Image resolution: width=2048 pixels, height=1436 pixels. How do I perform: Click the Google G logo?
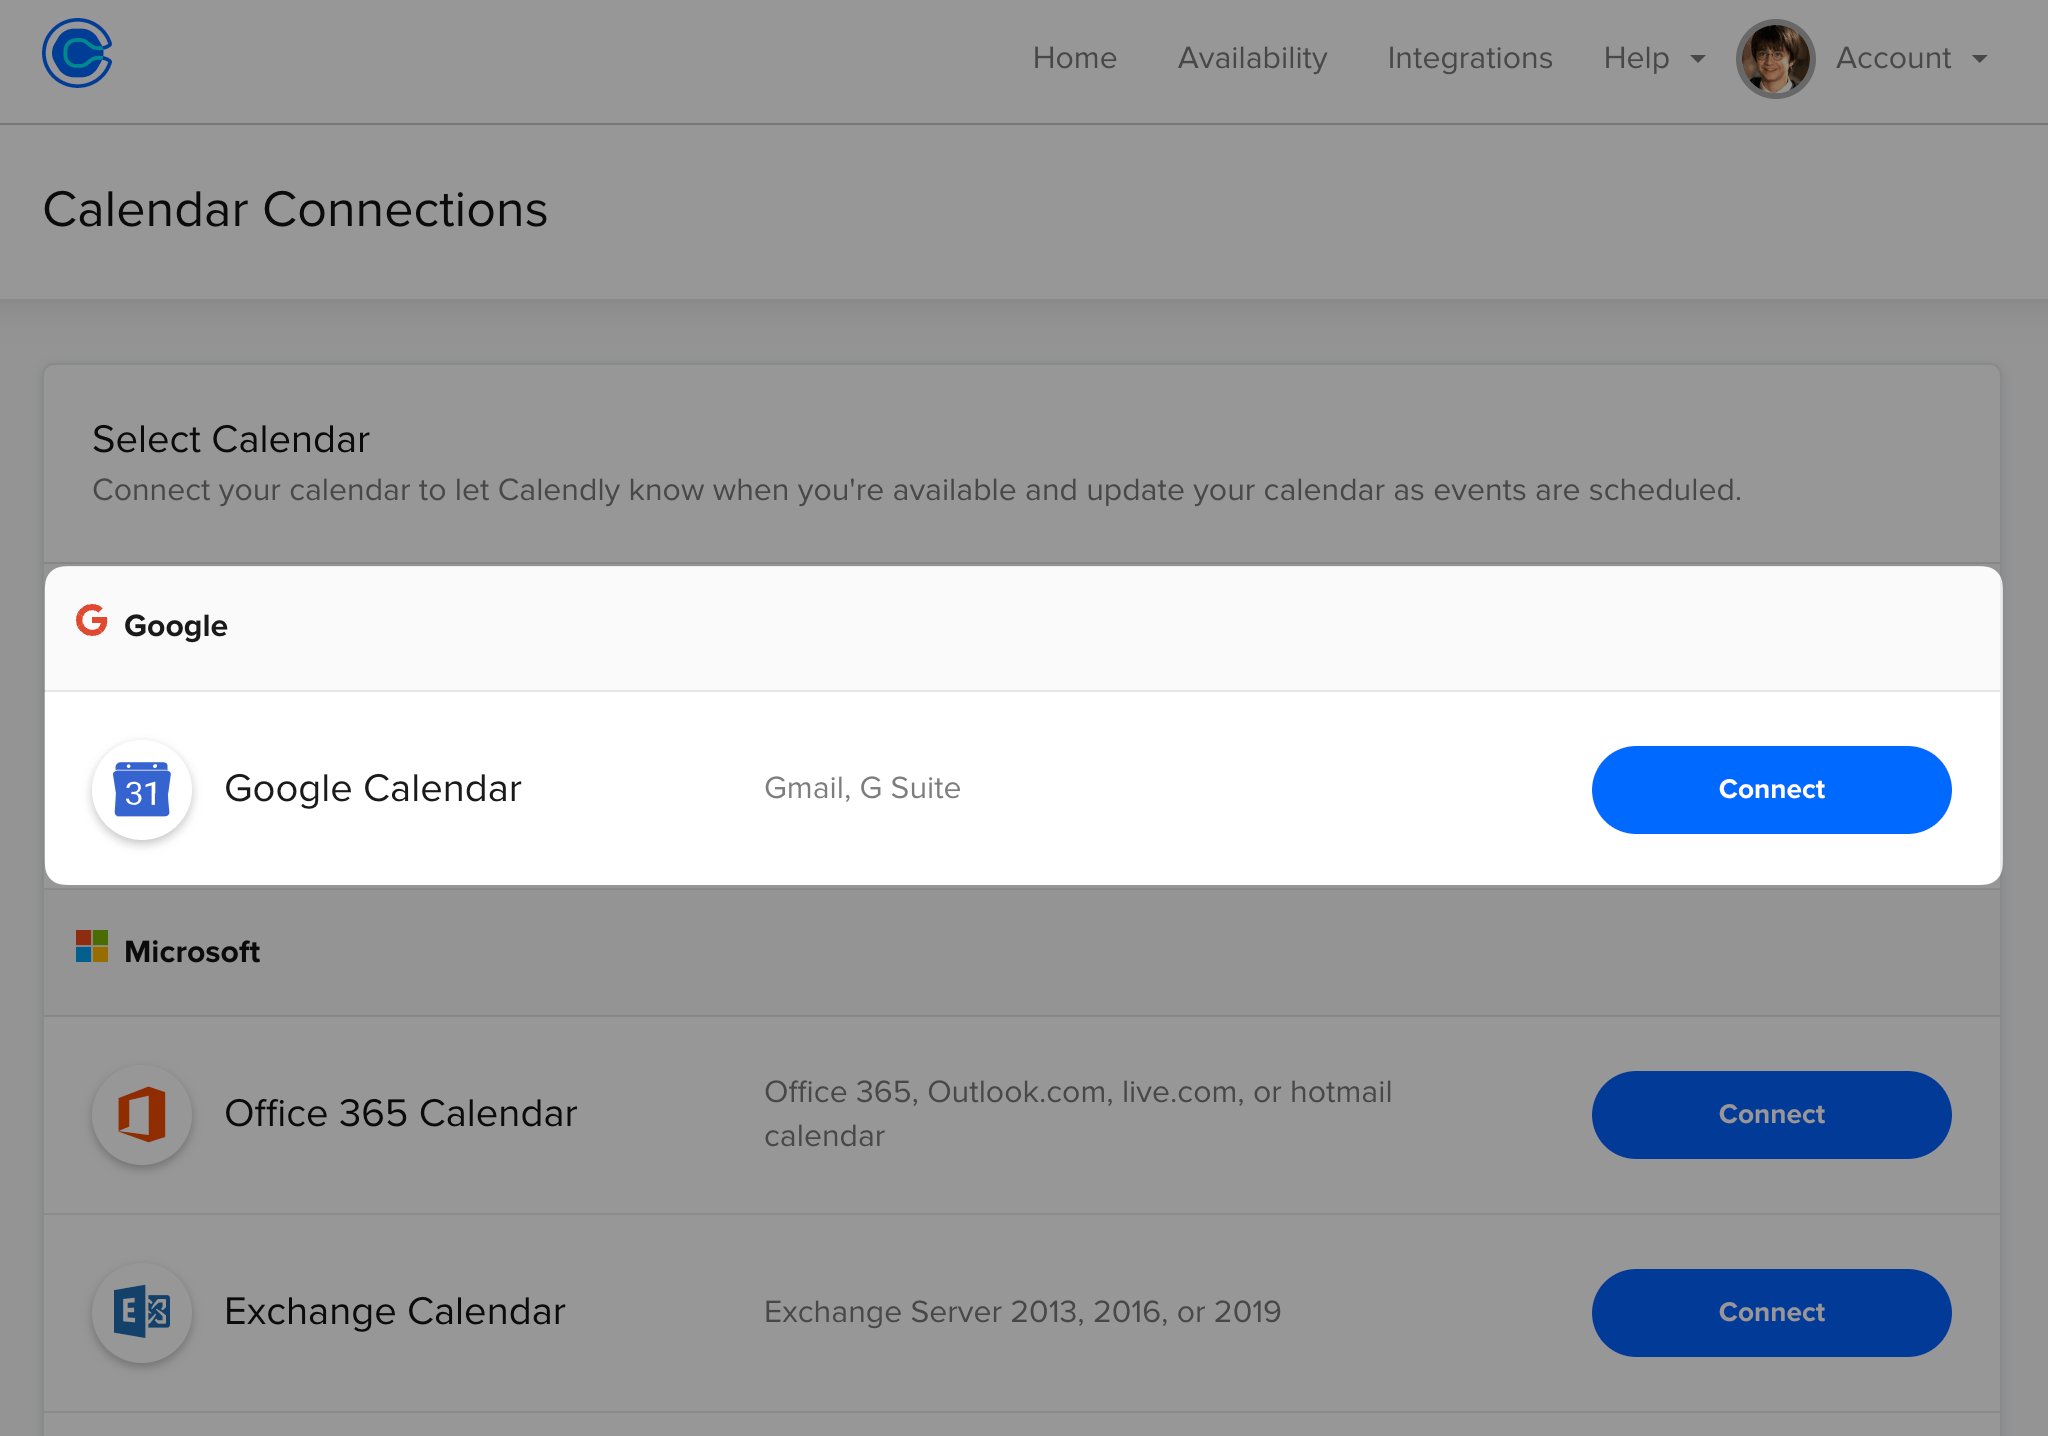coord(92,621)
